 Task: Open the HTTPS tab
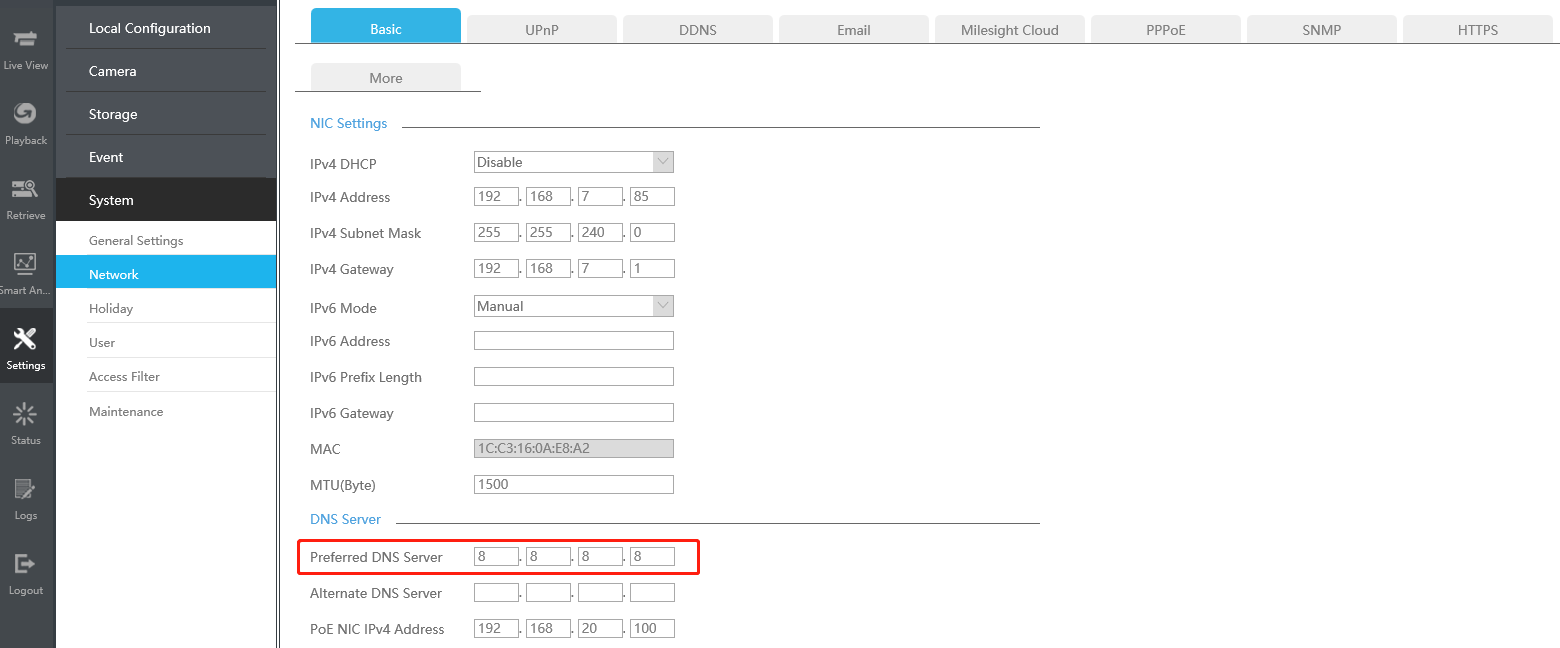(x=1478, y=30)
